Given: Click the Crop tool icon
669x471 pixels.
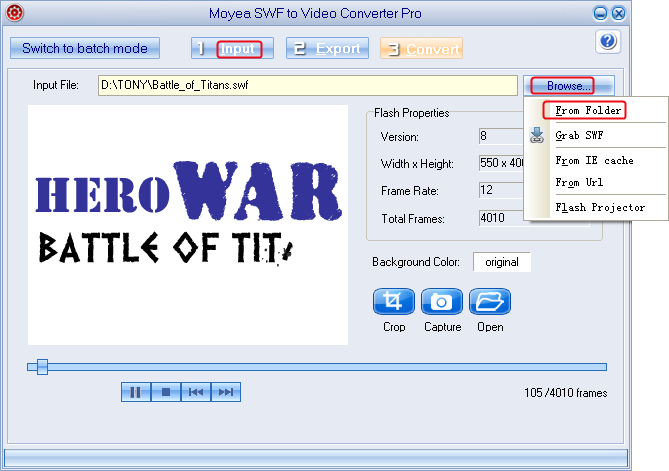Looking at the screenshot, I should [x=393, y=302].
